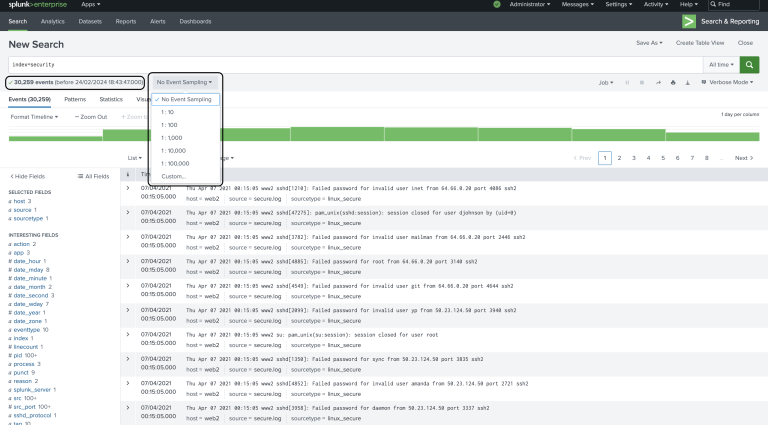The width and height of the screenshot is (768, 425).
Task: Select the 1 : 100 sampling option
Action: pos(170,125)
